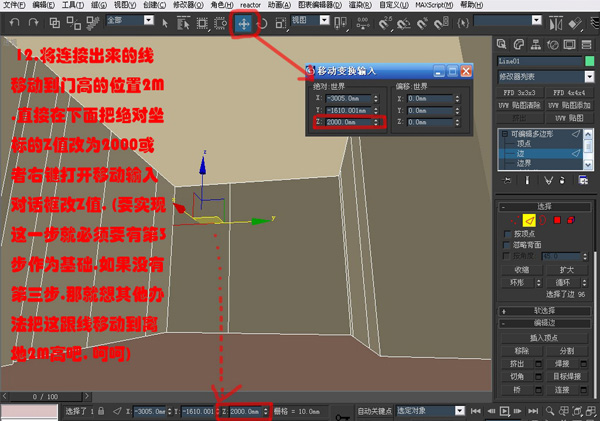The height and width of the screenshot is (421, 600).
Task: Toggle the Spinner Snap icon
Action: pos(441,23)
